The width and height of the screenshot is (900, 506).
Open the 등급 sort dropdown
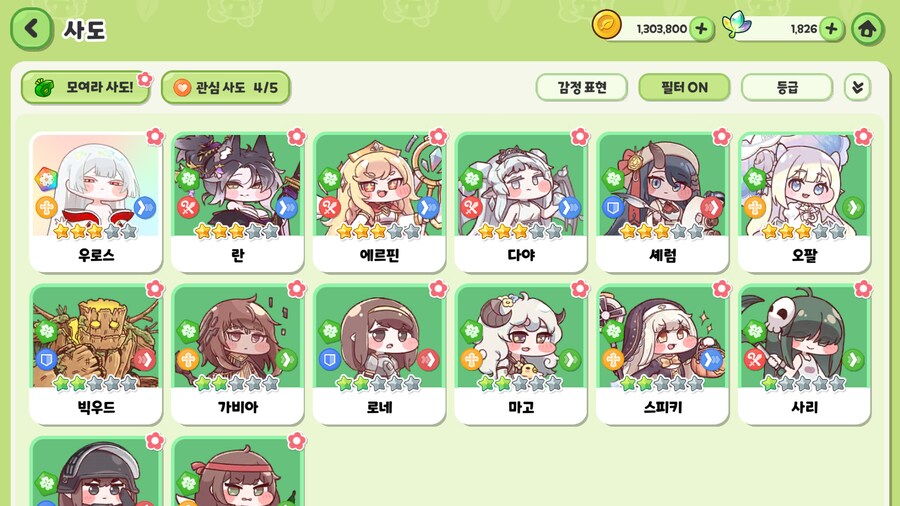point(787,88)
